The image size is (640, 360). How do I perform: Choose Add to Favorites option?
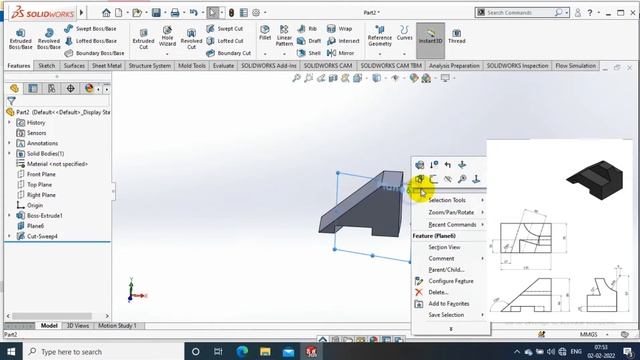[x=449, y=304]
